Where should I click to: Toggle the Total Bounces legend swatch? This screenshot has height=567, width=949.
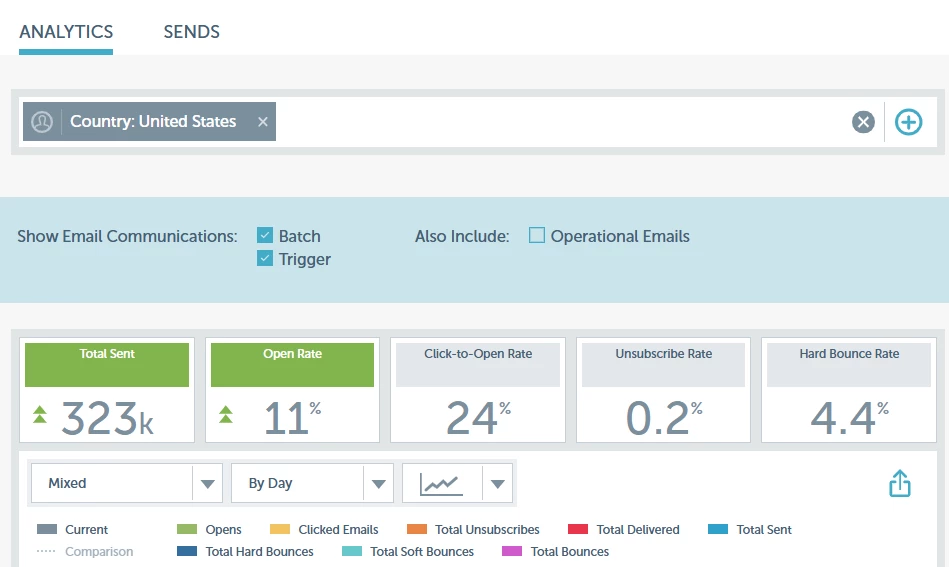512,551
